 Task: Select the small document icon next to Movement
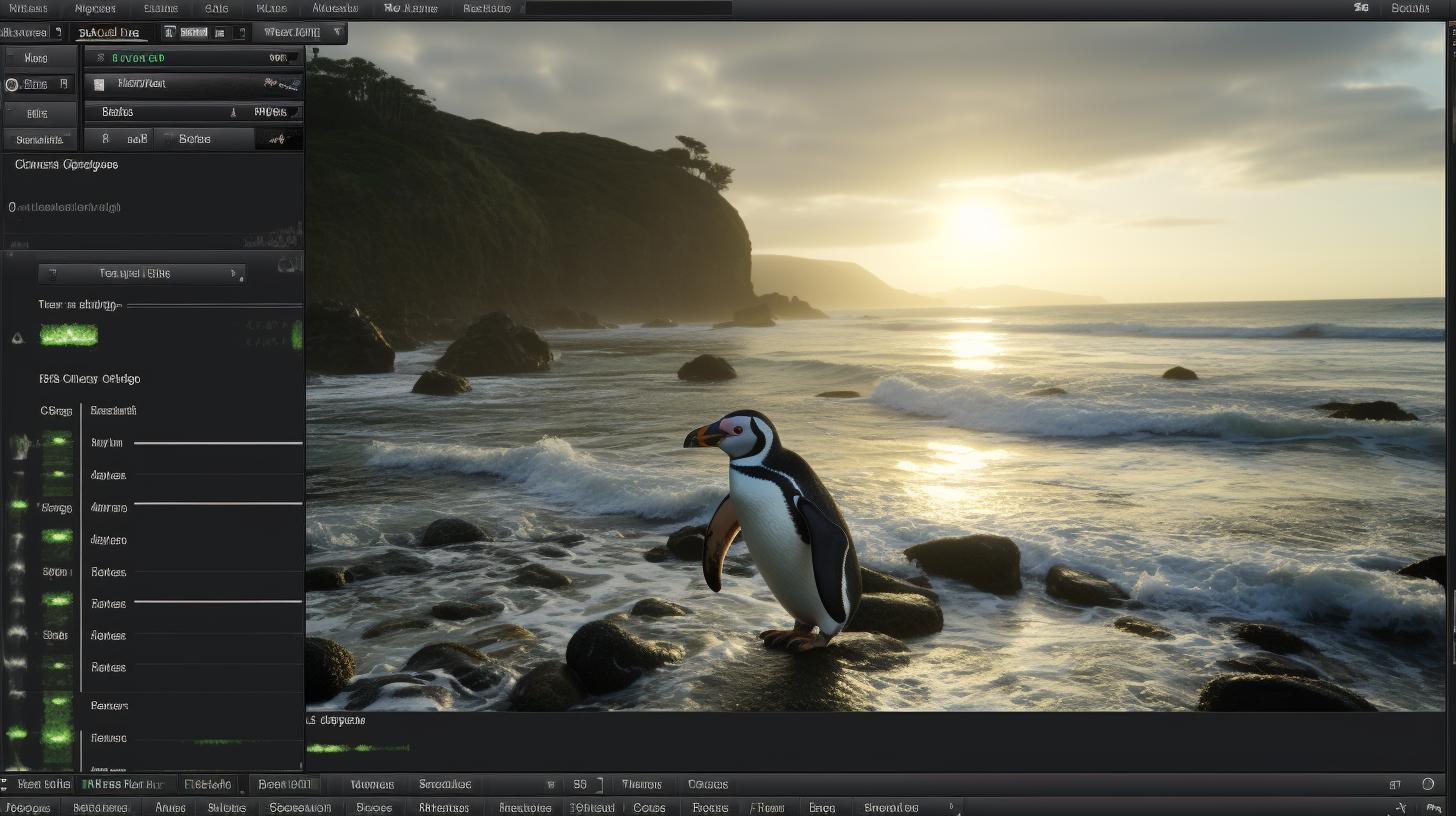point(100,85)
